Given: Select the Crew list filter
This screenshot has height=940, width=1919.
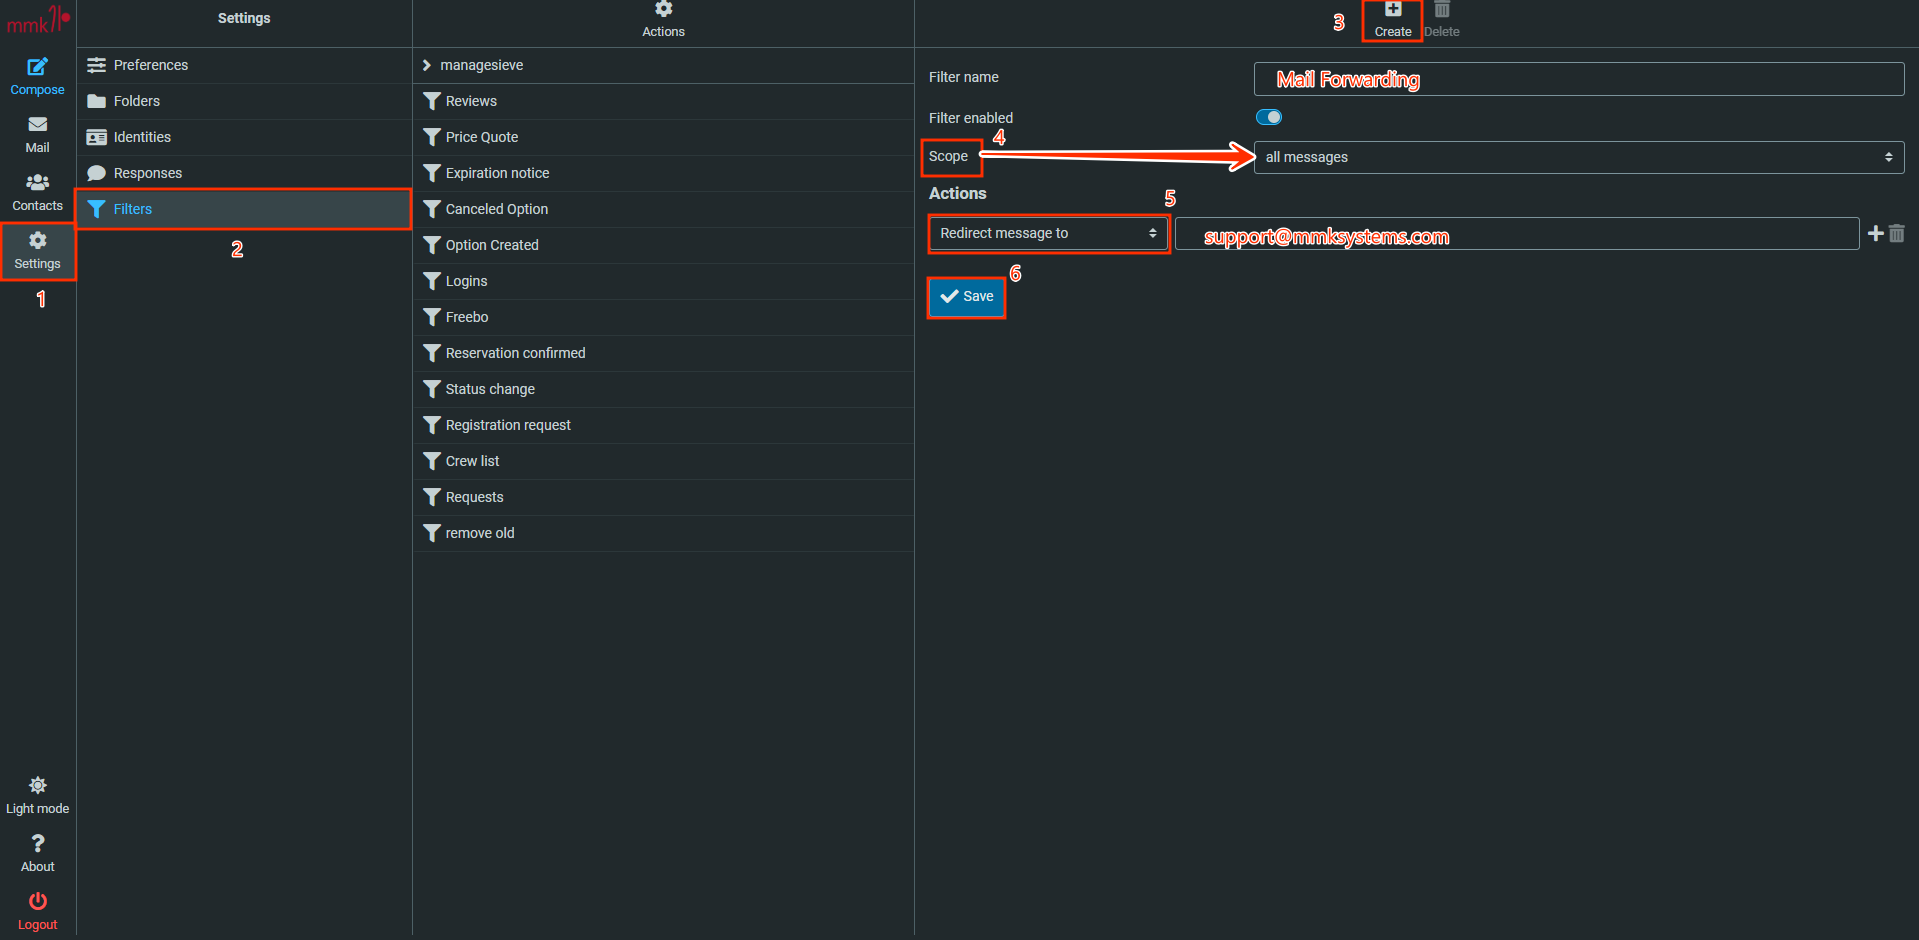Looking at the screenshot, I should point(664,461).
